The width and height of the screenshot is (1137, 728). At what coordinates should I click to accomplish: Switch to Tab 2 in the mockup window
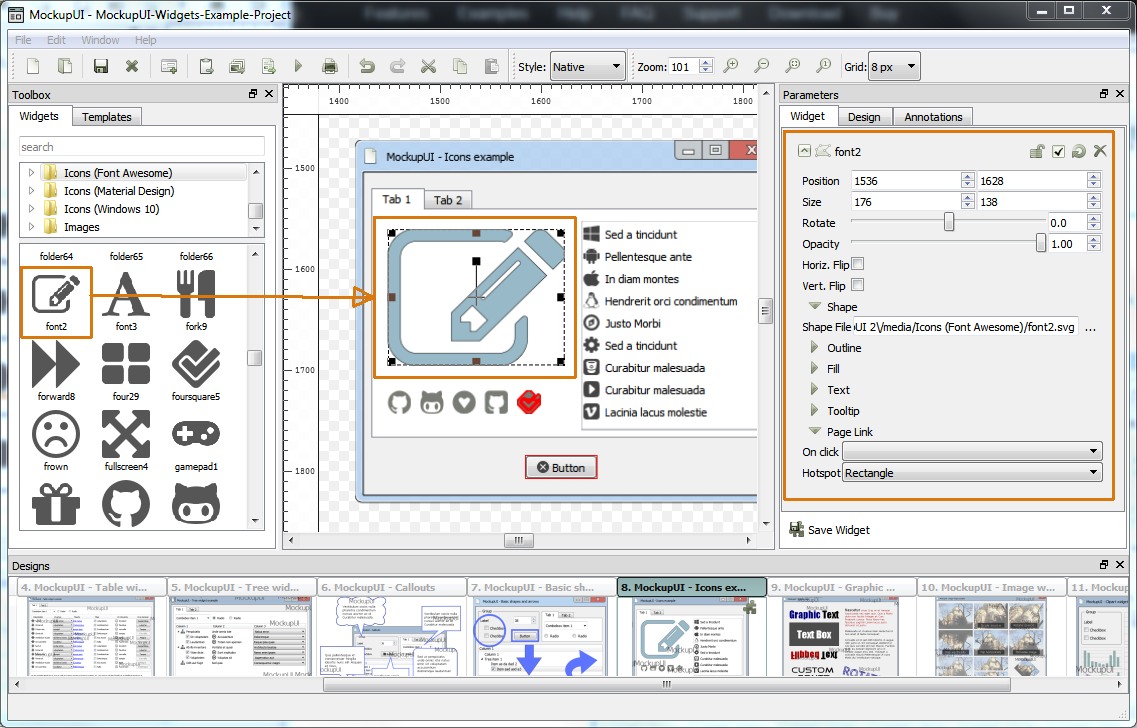pos(447,200)
